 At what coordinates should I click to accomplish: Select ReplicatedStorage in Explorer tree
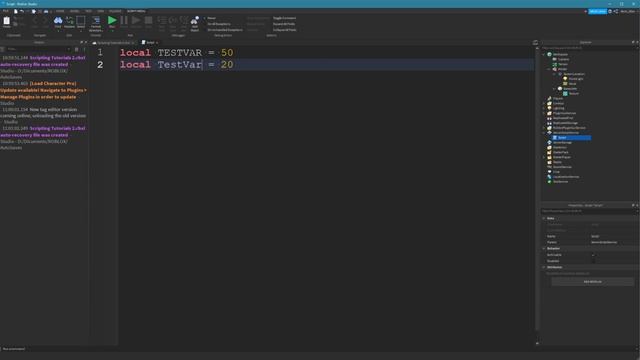pyautogui.click(x=565, y=123)
